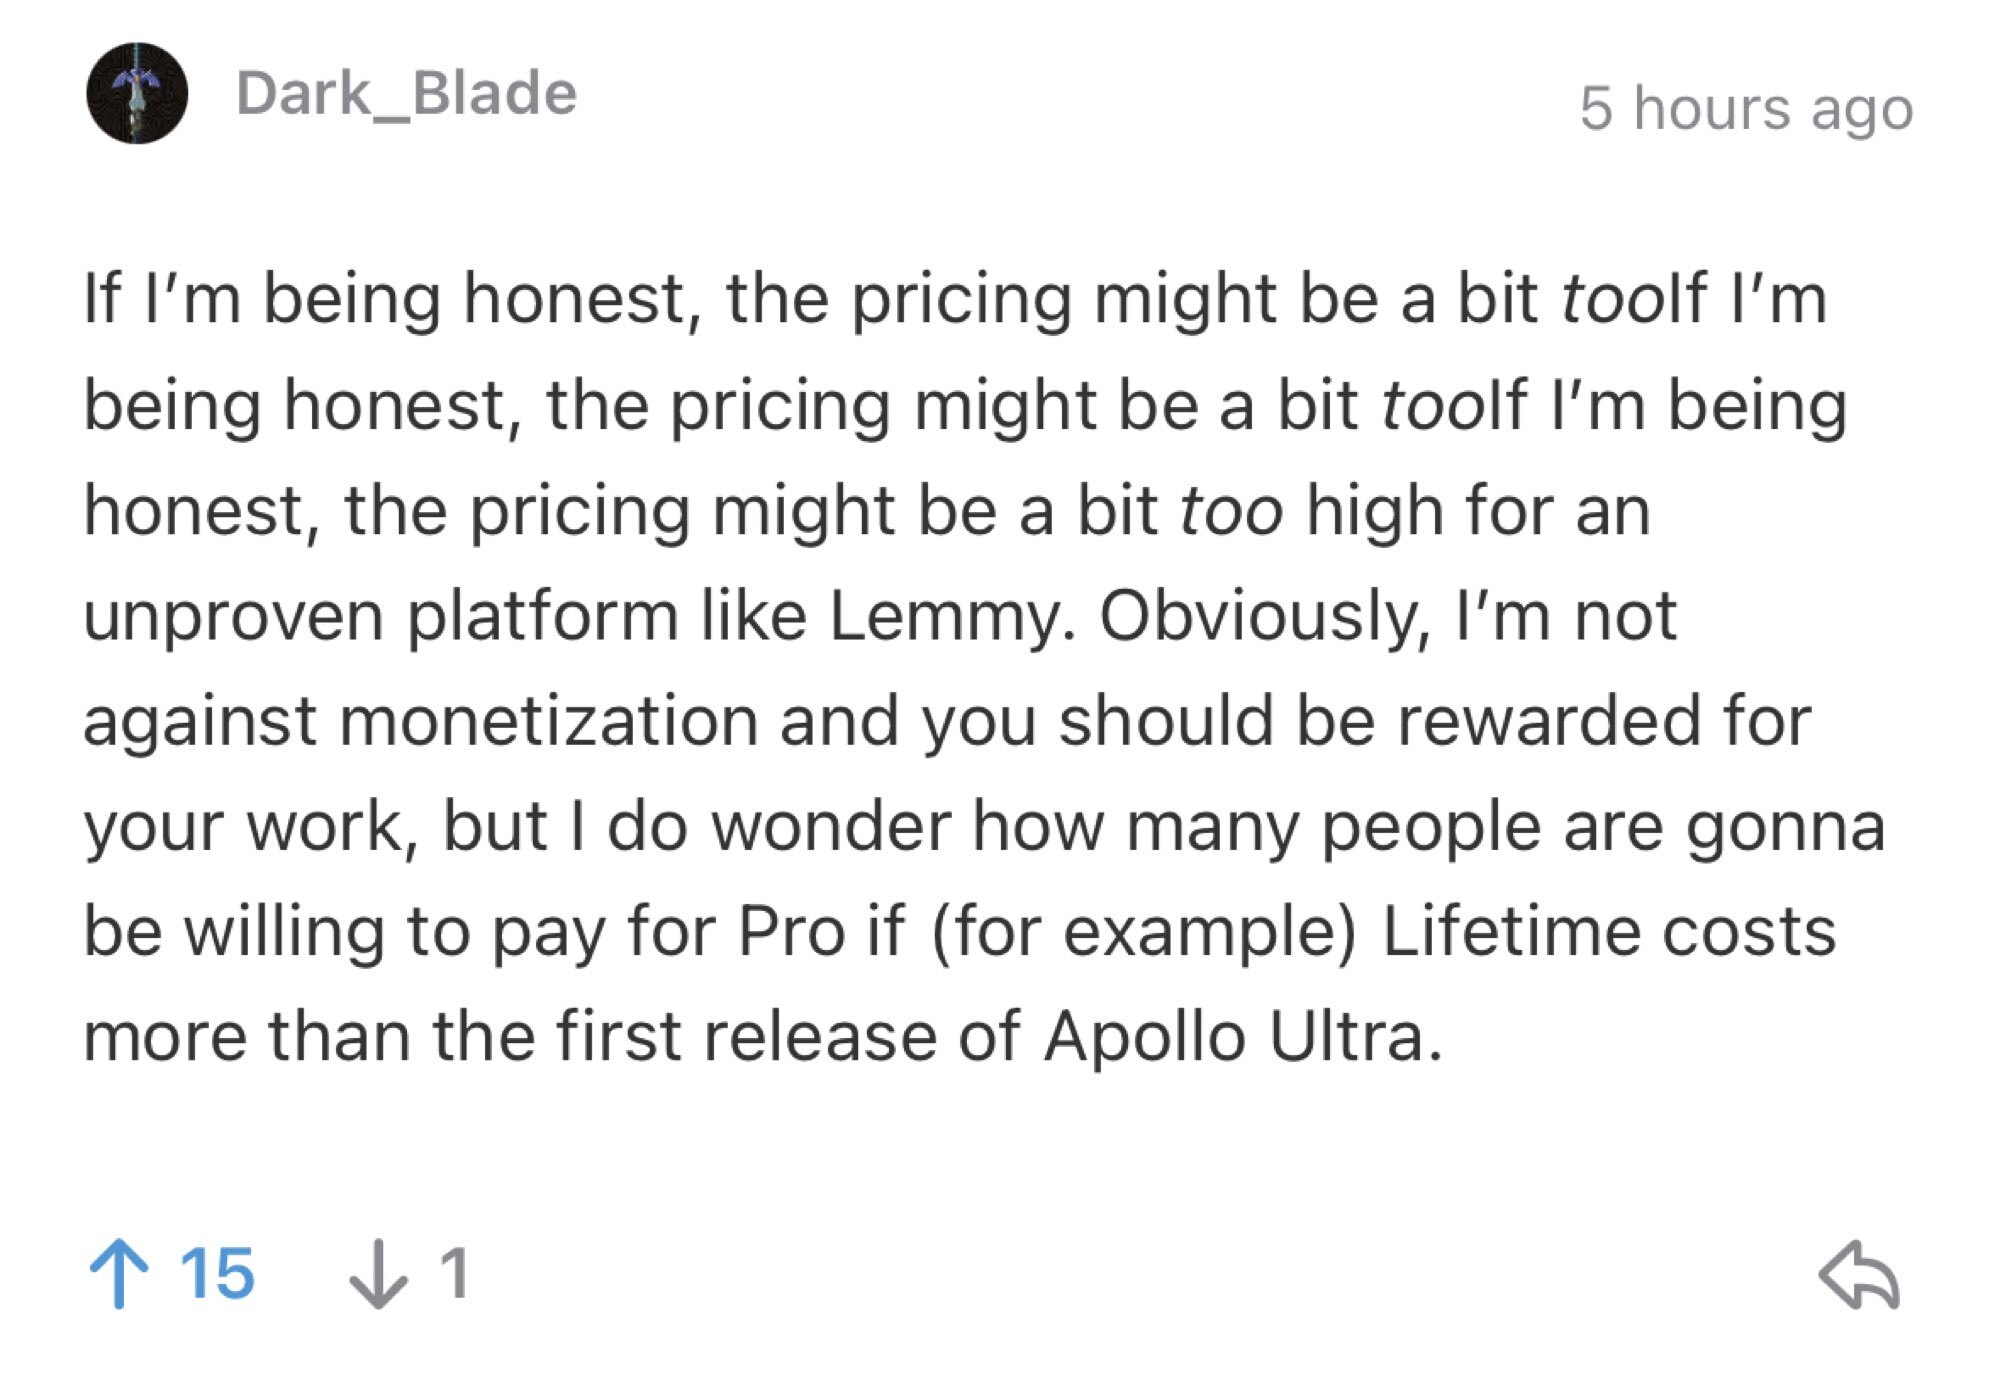Click the word "monetization" in the comment
Screen dimensions: 2000x1381
click(x=549, y=720)
